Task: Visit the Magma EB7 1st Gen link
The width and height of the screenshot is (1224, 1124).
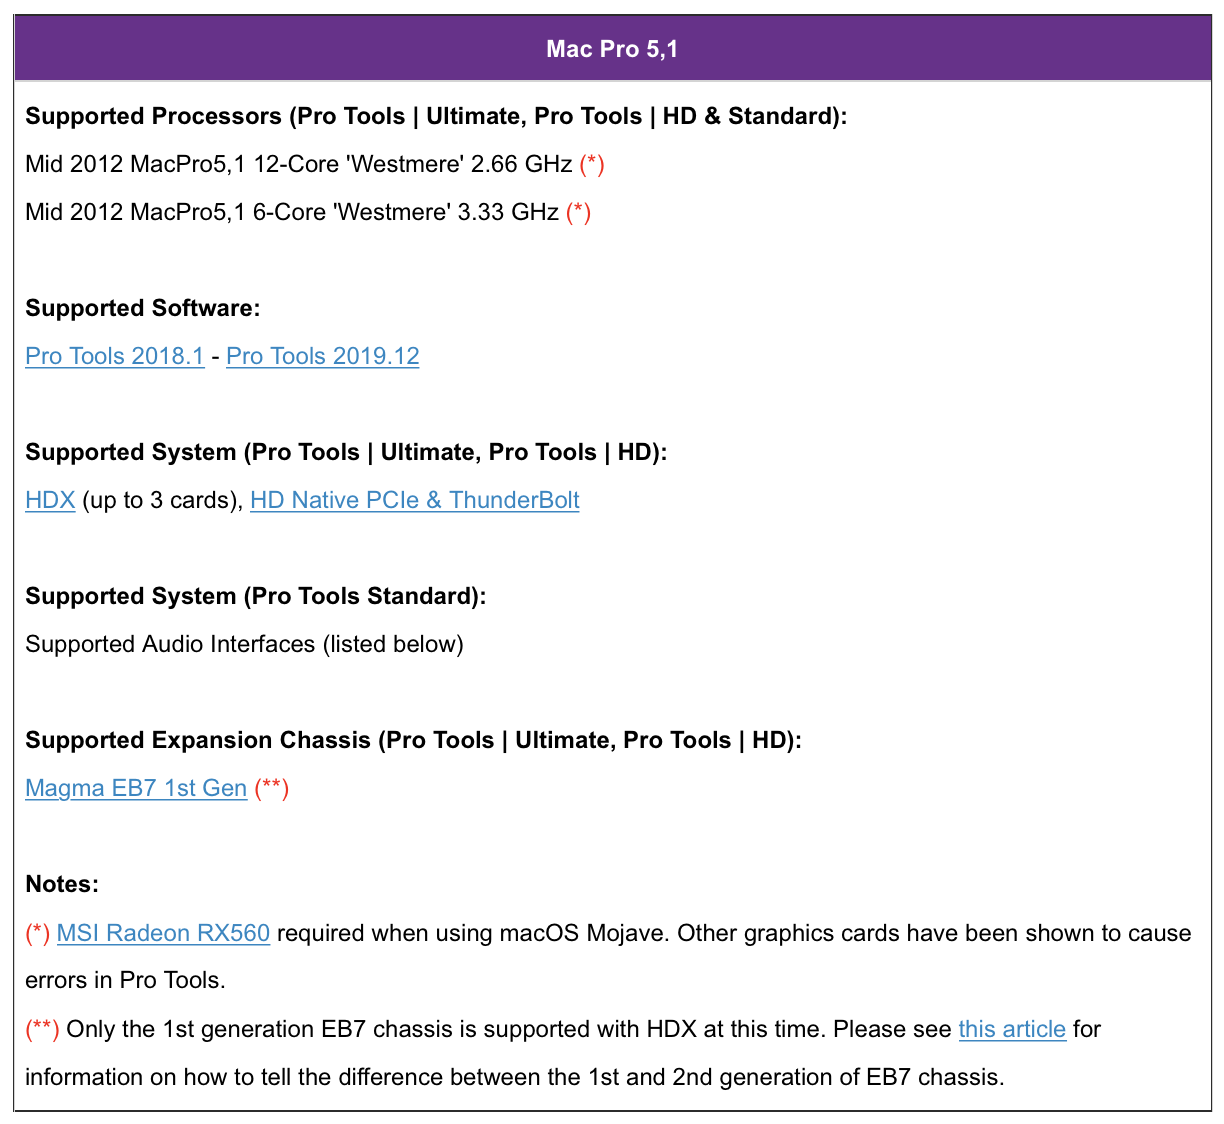Action: 136,788
